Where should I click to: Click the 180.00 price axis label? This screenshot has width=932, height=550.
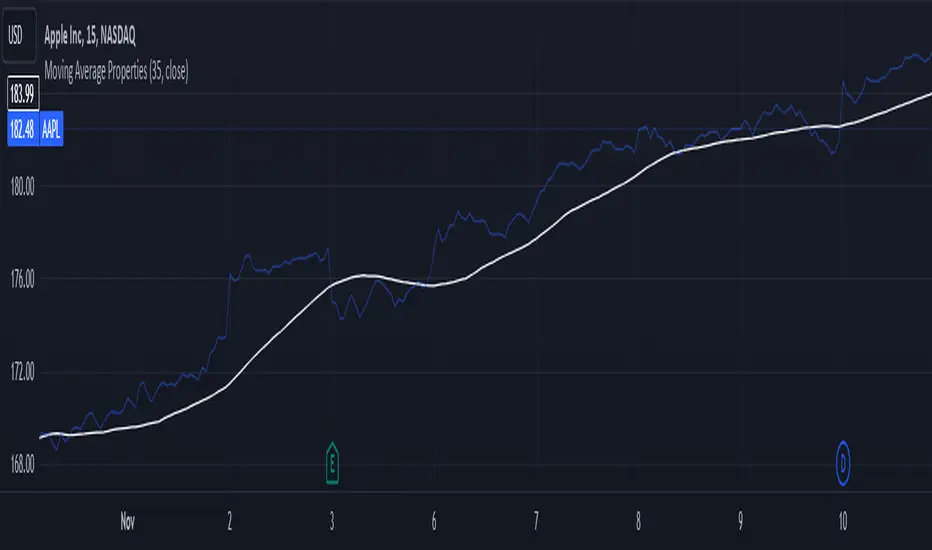tap(23, 187)
